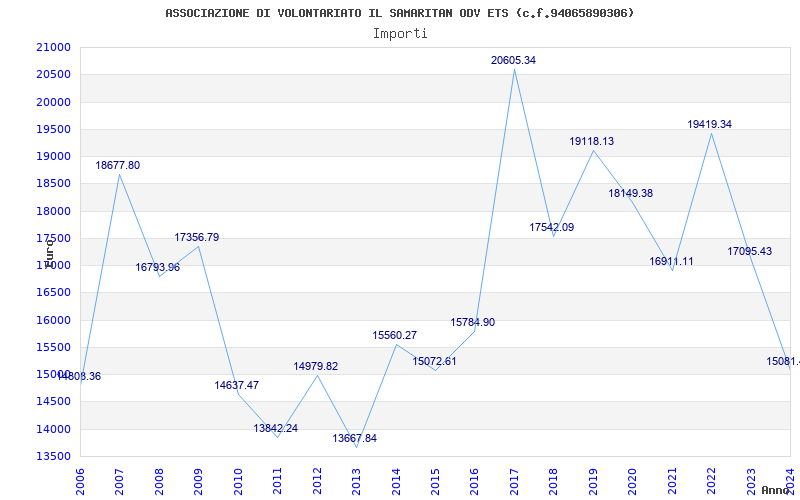Click the Anno x-axis title
The image size is (800, 500).
774,491
